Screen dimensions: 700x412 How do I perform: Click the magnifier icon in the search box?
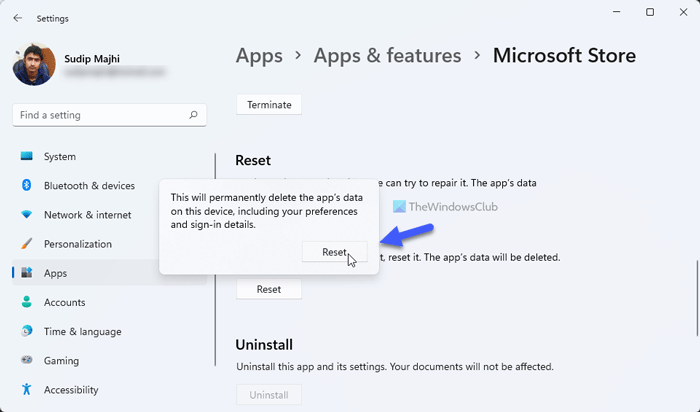pyautogui.click(x=193, y=115)
